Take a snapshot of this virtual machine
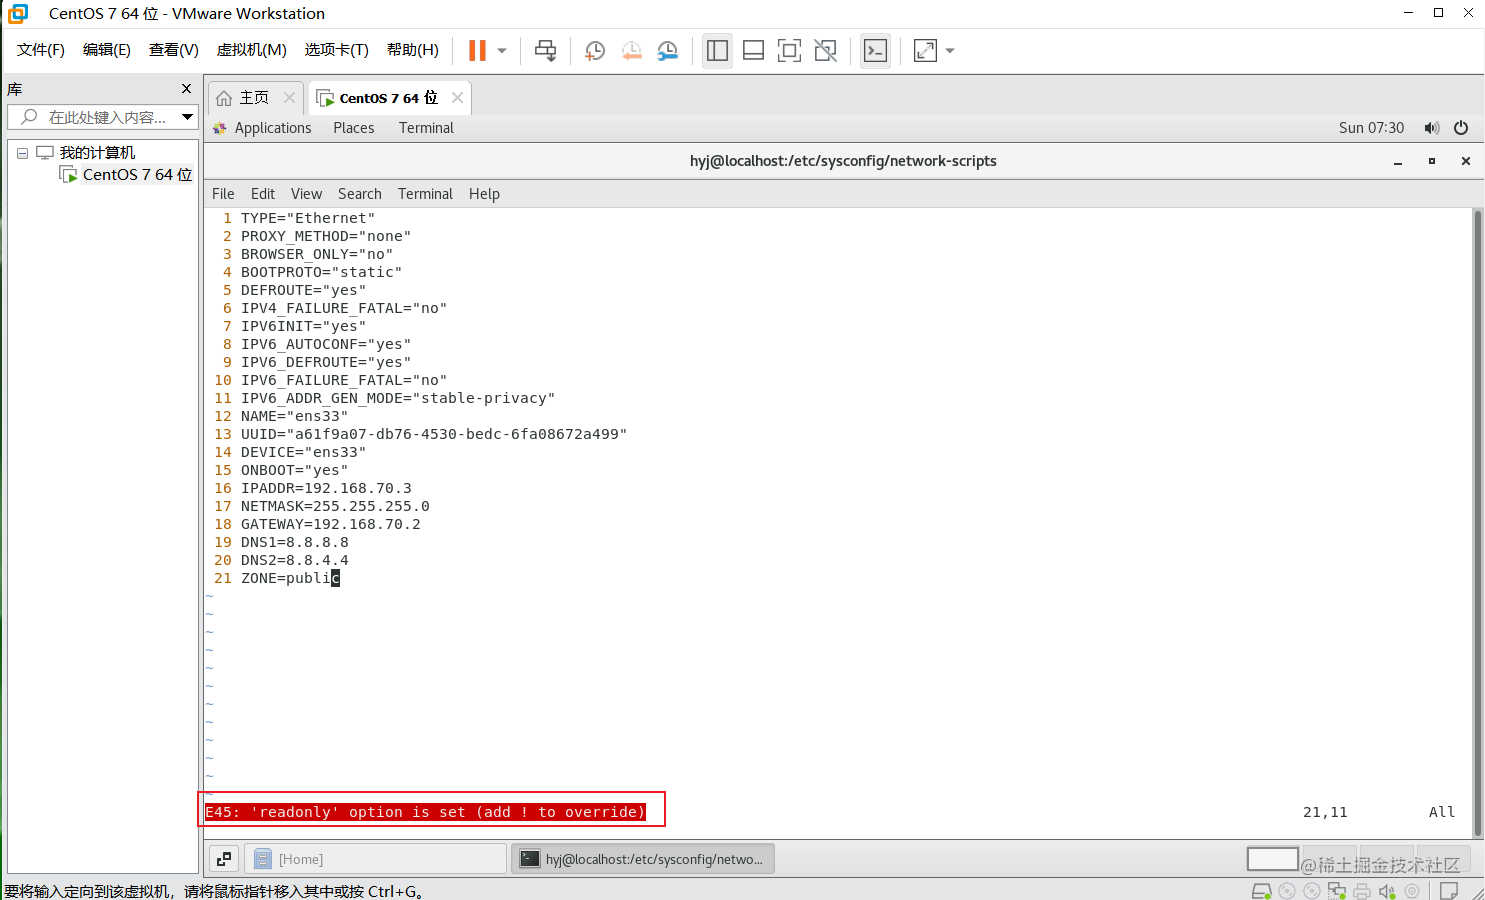 [595, 50]
